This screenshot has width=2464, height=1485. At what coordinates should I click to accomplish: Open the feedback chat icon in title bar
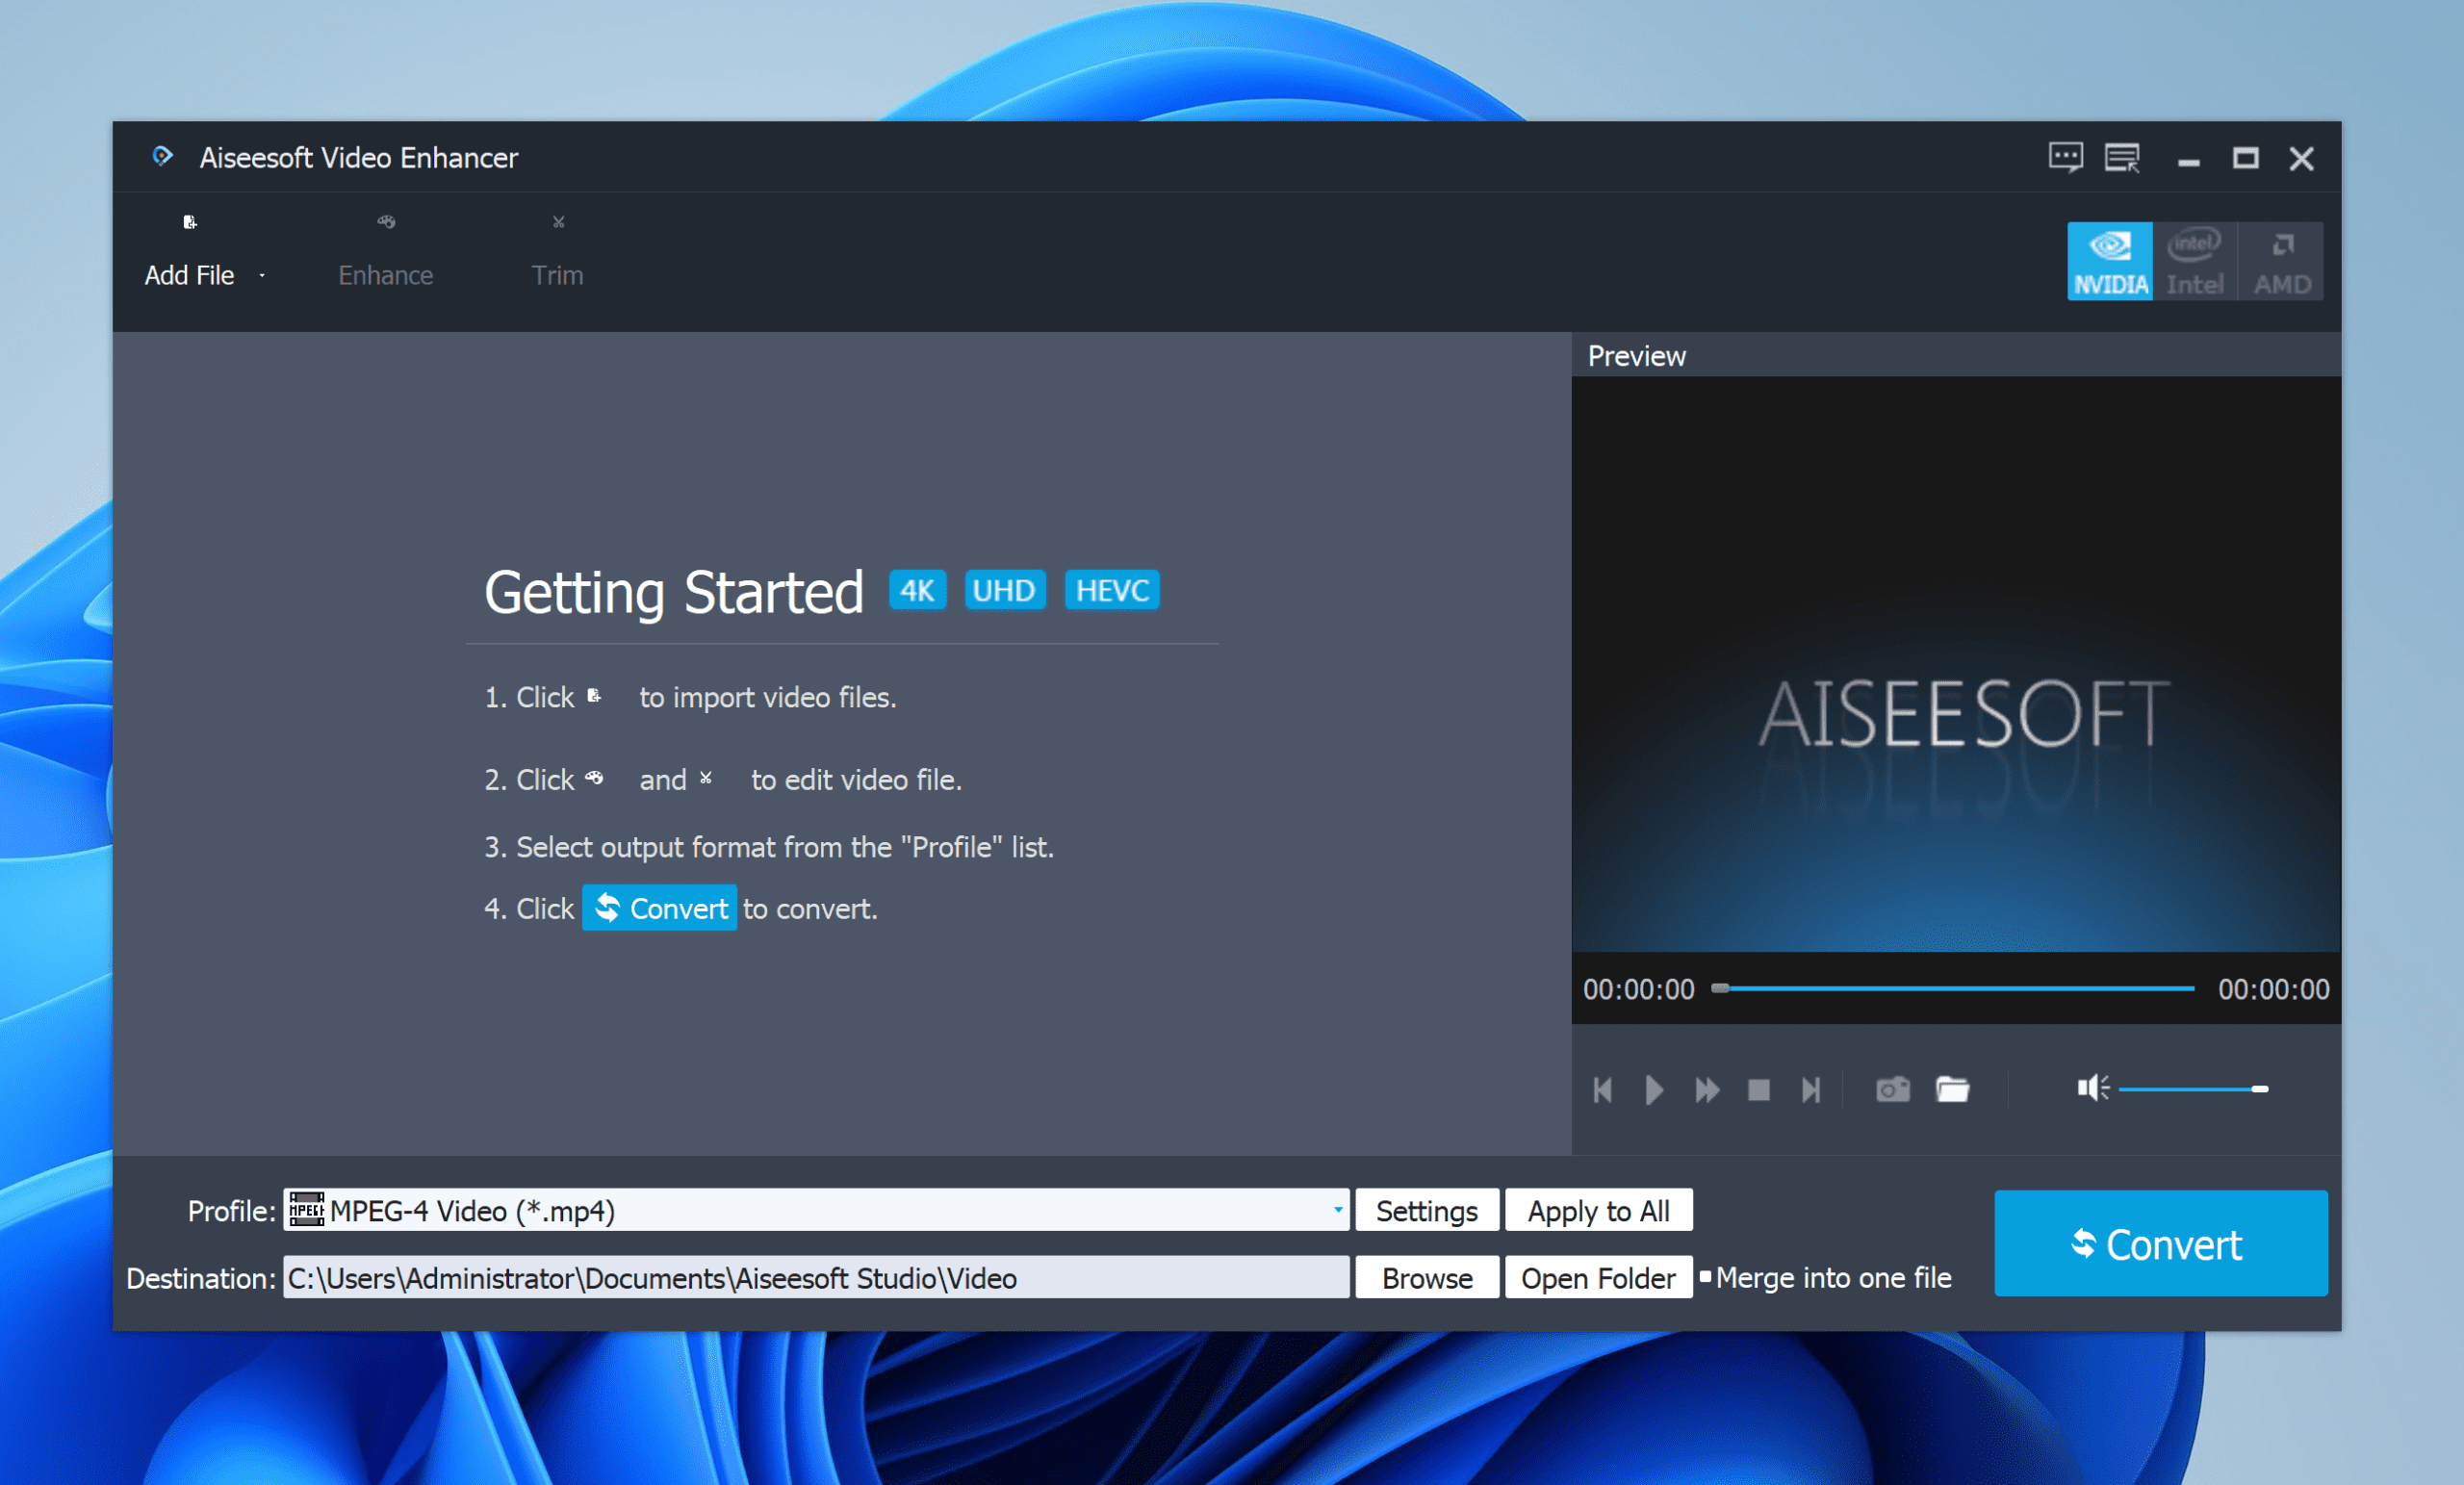click(x=2065, y=158)
